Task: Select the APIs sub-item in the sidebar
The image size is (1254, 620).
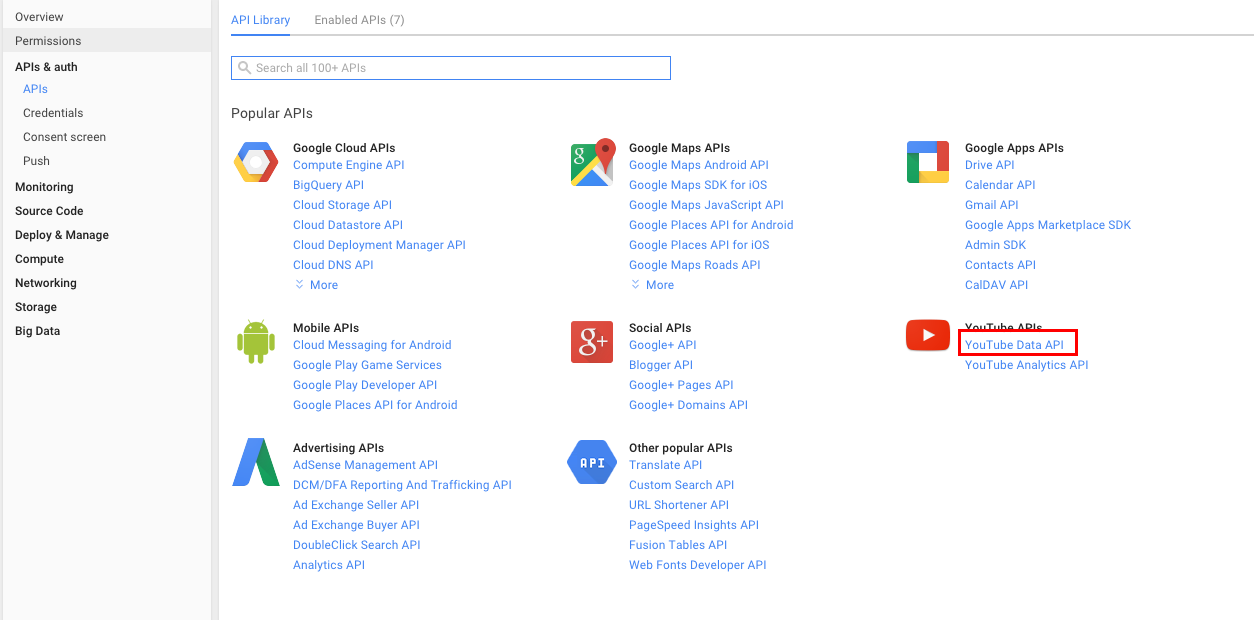Action: tap(35, 89)
